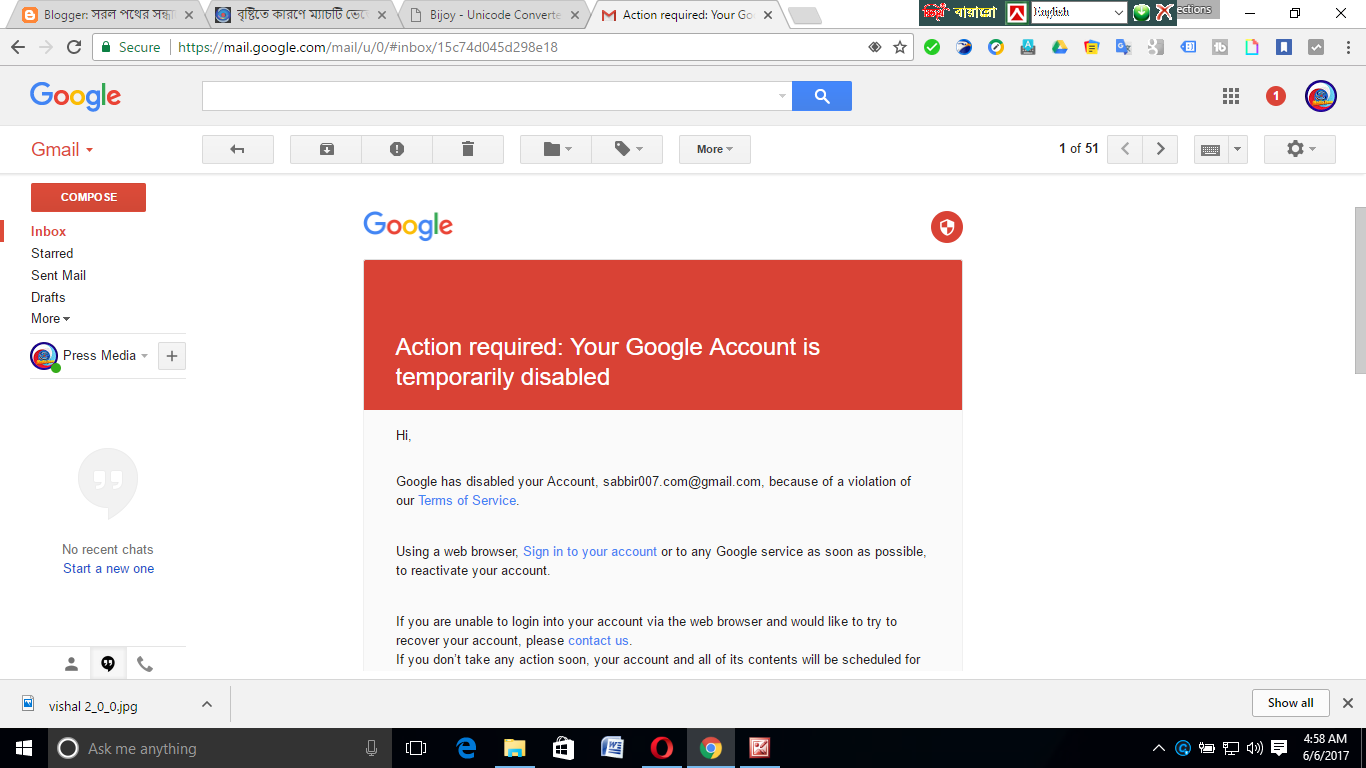Click the COMPOSE button
The height and width of the screenshot is (768, 1366).
point(88,197)
